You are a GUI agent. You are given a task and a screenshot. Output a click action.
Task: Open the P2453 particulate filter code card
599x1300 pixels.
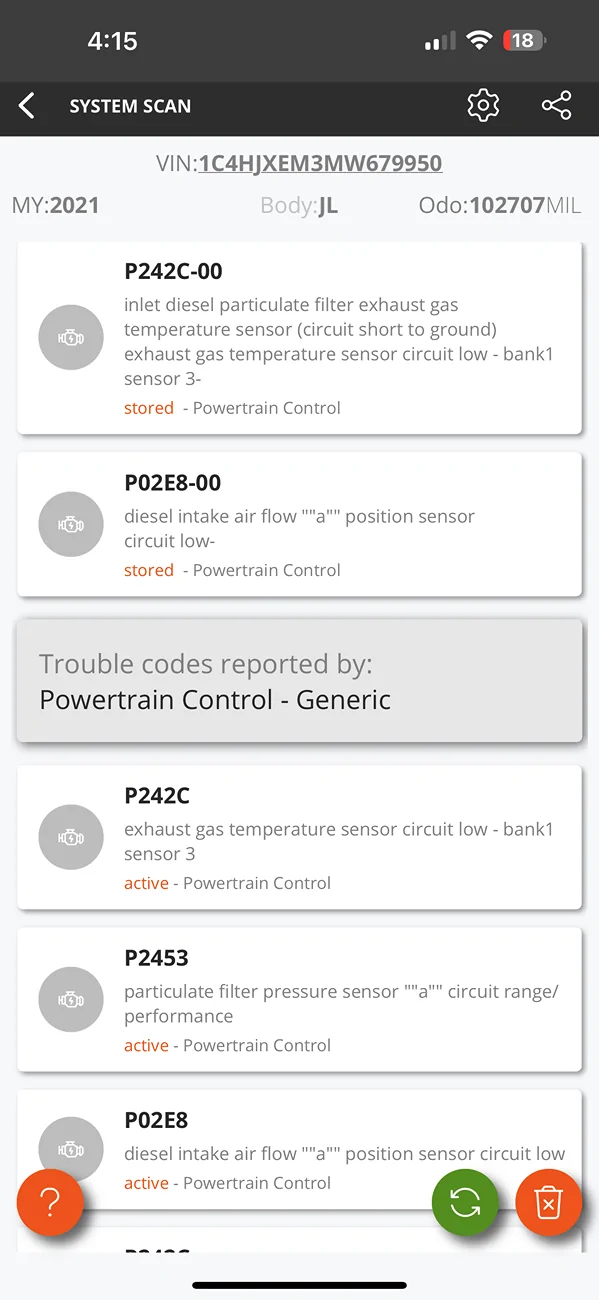pyautogui.click(x=300, y=1000)
